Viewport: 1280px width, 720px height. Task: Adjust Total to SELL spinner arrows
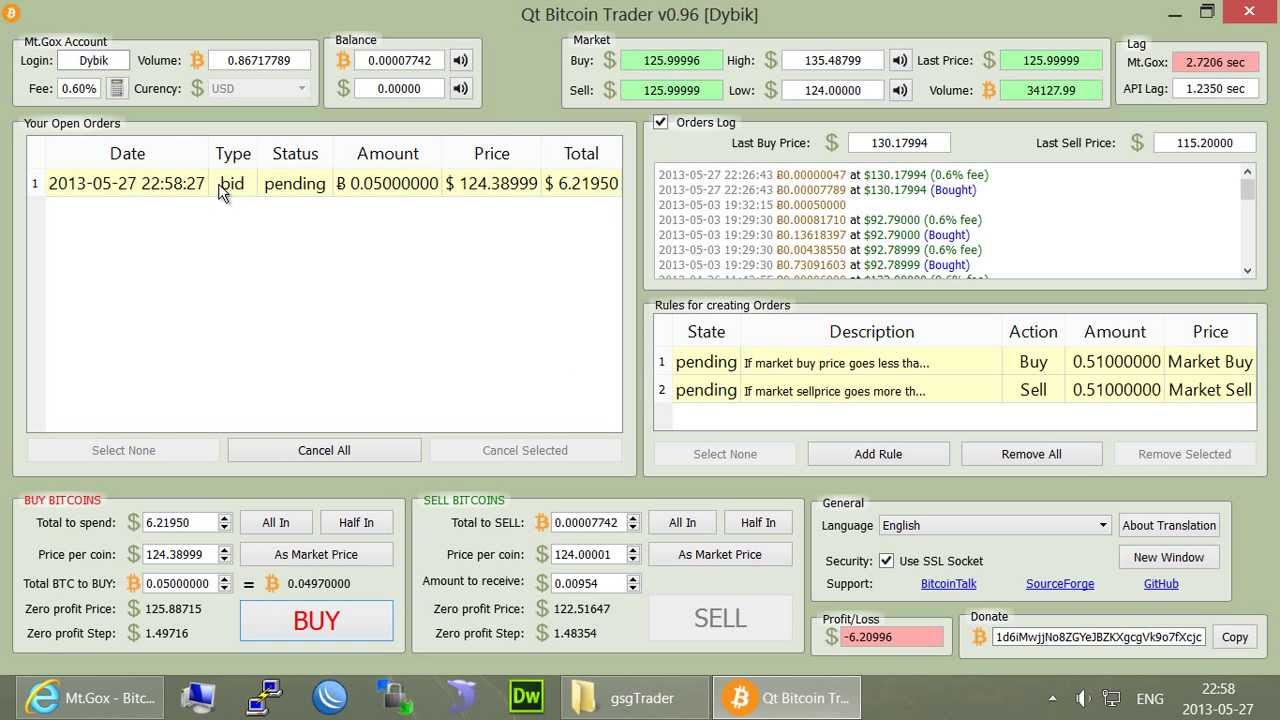pos(632,522)
